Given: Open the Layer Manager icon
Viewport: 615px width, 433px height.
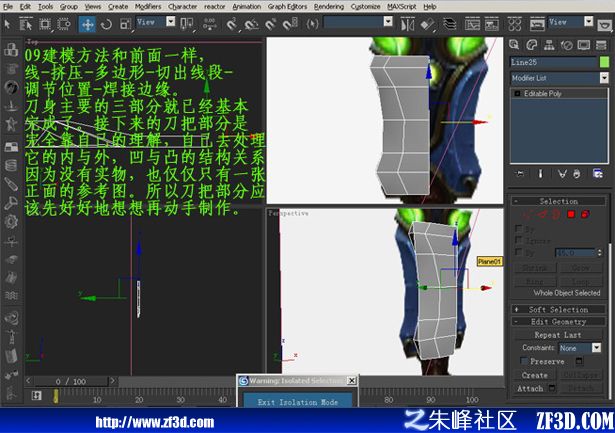Looking at the screenshot, I should [x=449, y=24].
